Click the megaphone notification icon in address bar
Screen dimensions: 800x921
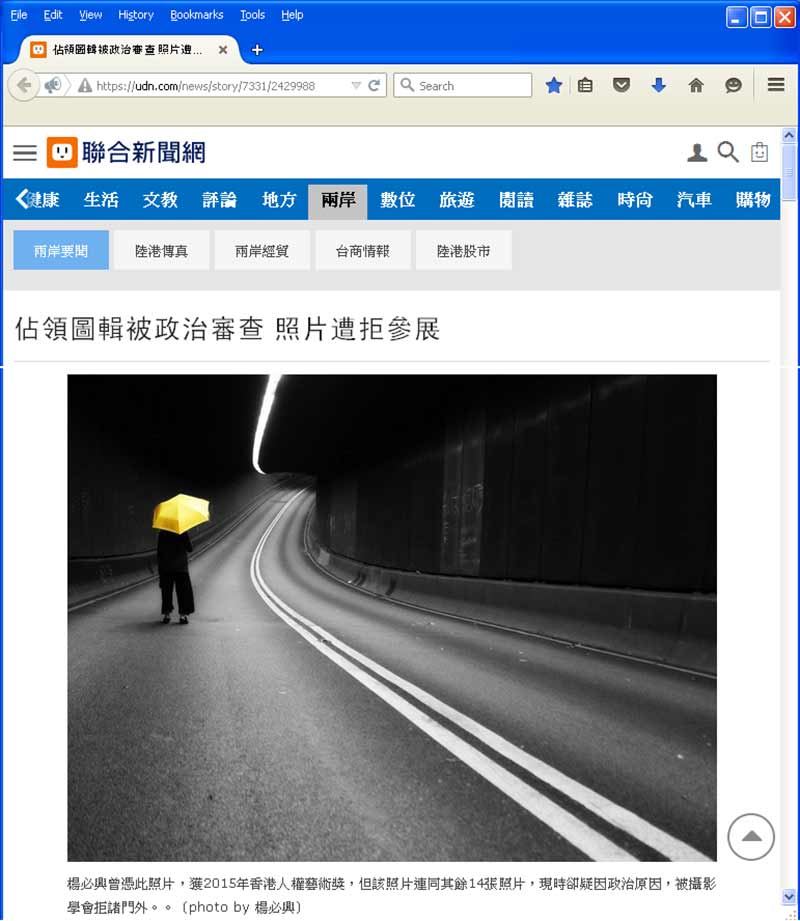click(x=53, y=86)
